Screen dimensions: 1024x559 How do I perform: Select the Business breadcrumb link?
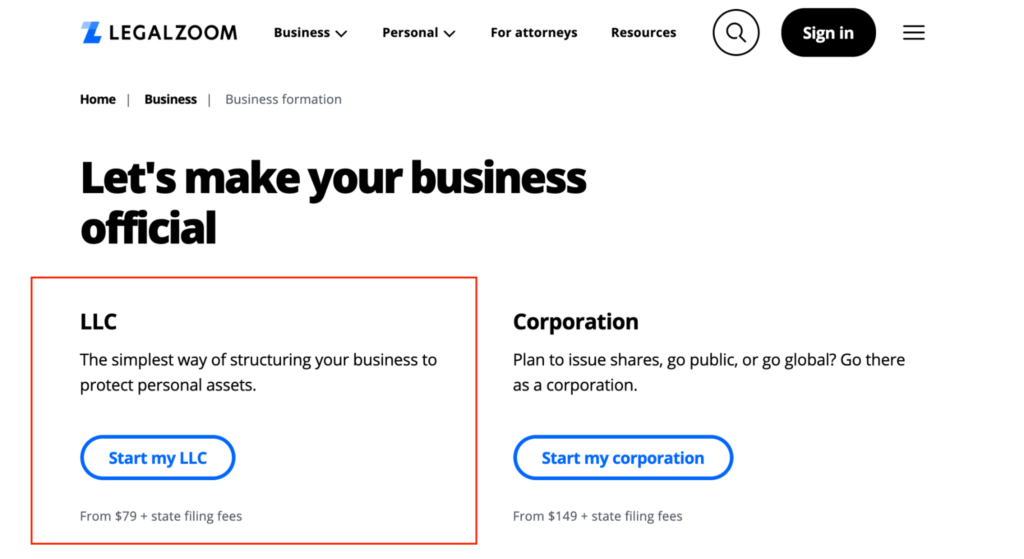coord(170,99)
